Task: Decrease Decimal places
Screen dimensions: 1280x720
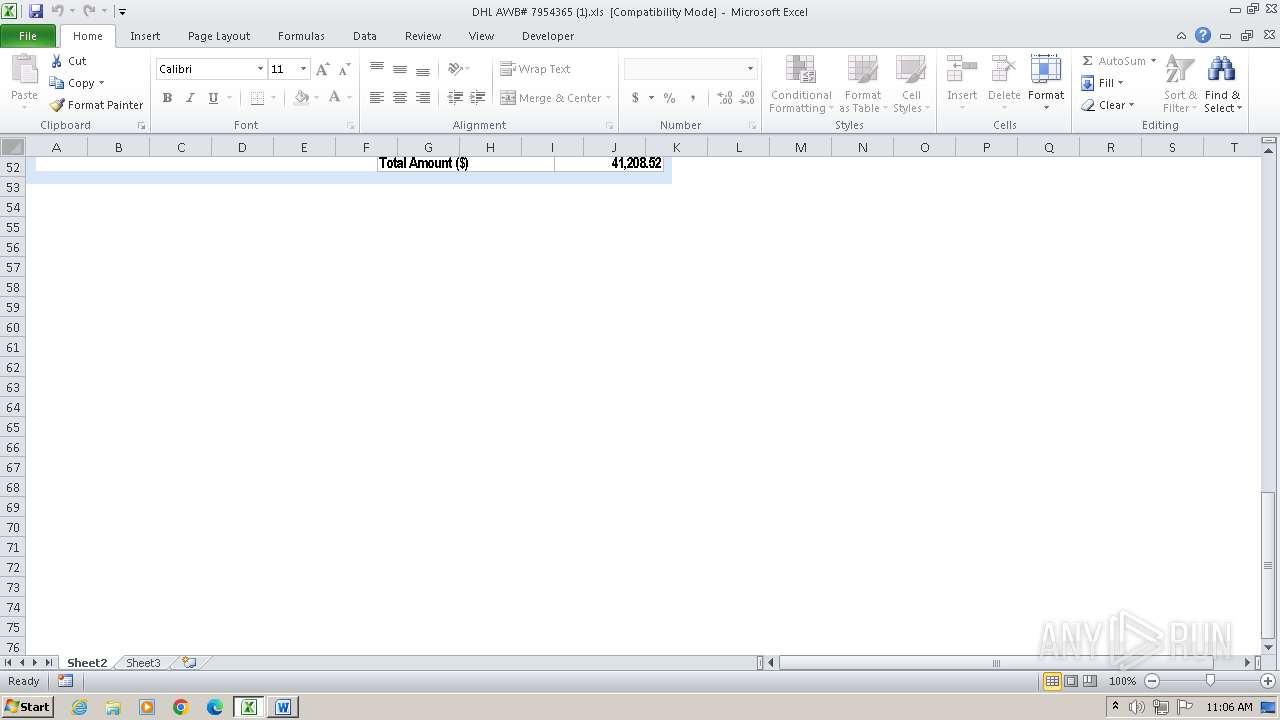Action: click(x=747, y=98)
